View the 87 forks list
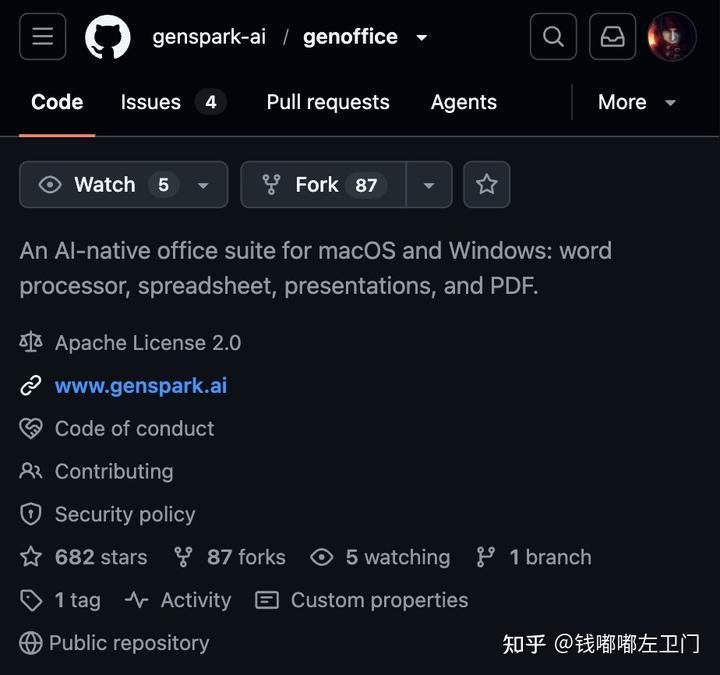720x675 pixels. pyautogui.click(x=246, y=557)
